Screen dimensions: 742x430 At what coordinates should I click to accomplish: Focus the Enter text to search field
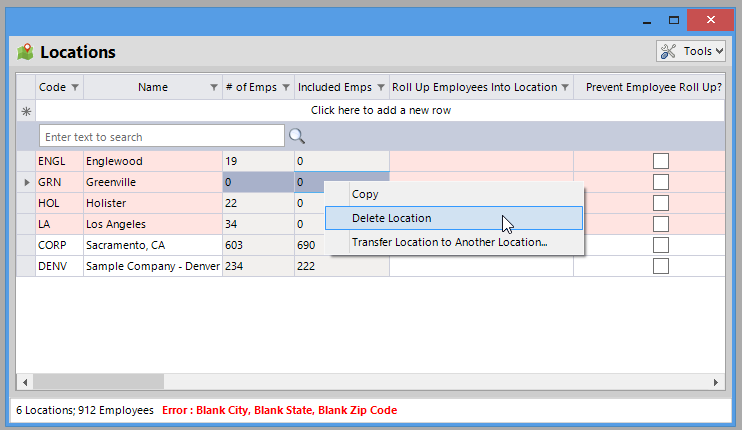pyautogui.click(x=161, y=136)
